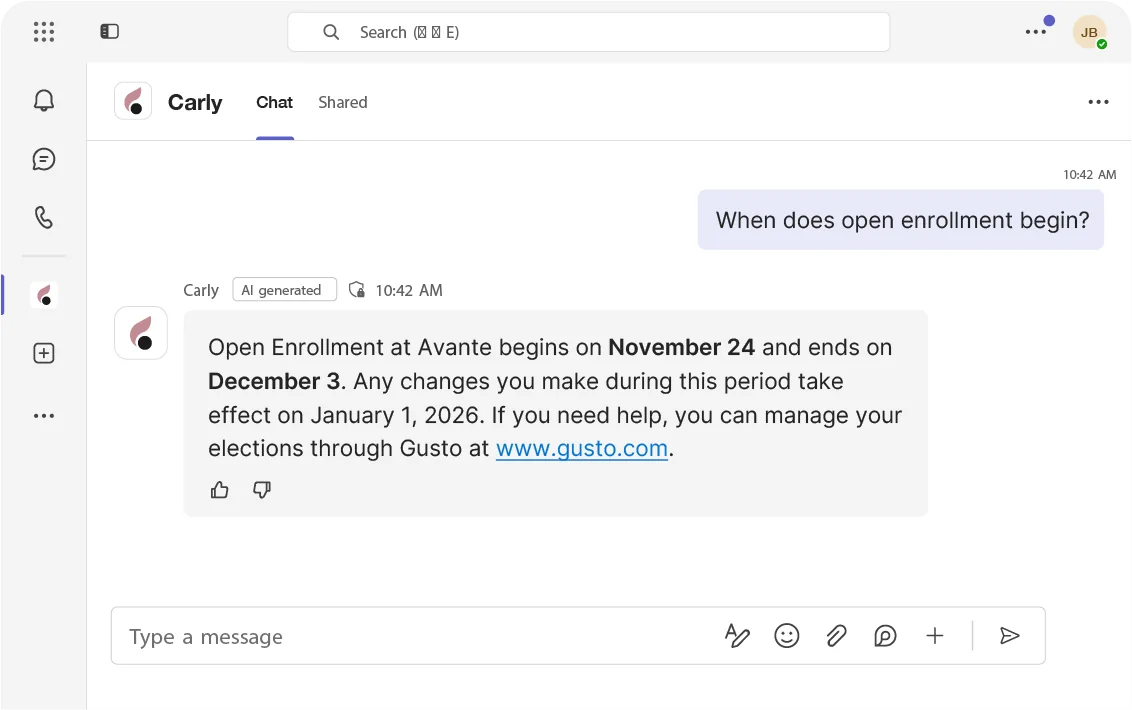Click Carly's avatar beside the reply
Image resolution: width=1132 pixels, height=710 pixels.
click(141, 333)
